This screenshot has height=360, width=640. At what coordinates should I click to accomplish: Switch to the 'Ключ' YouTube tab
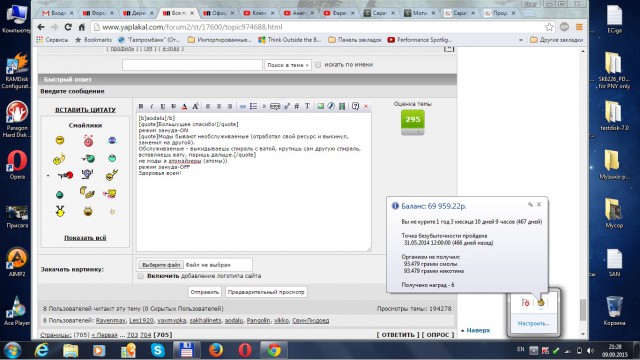click(x=260, y=13)
